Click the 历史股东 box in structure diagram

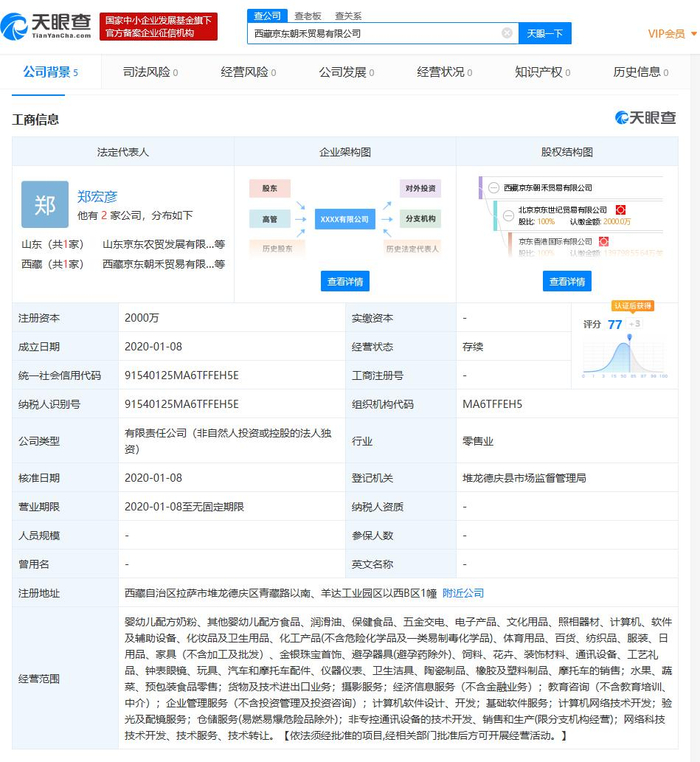[277, 248]
